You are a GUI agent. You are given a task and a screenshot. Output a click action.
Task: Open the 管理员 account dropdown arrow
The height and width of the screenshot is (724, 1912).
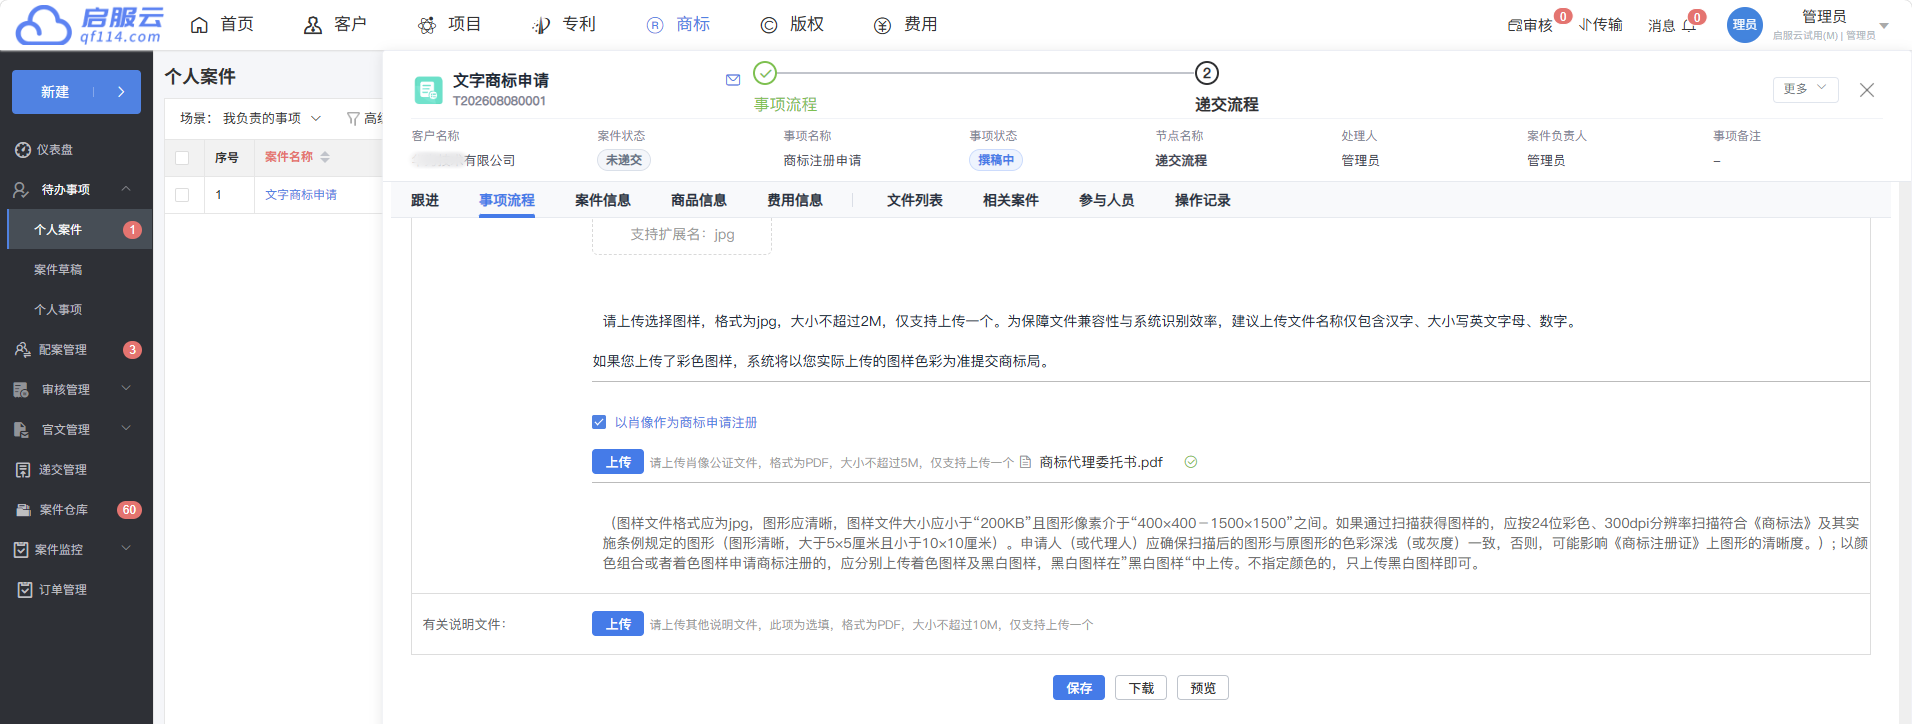pos(1884,26)
